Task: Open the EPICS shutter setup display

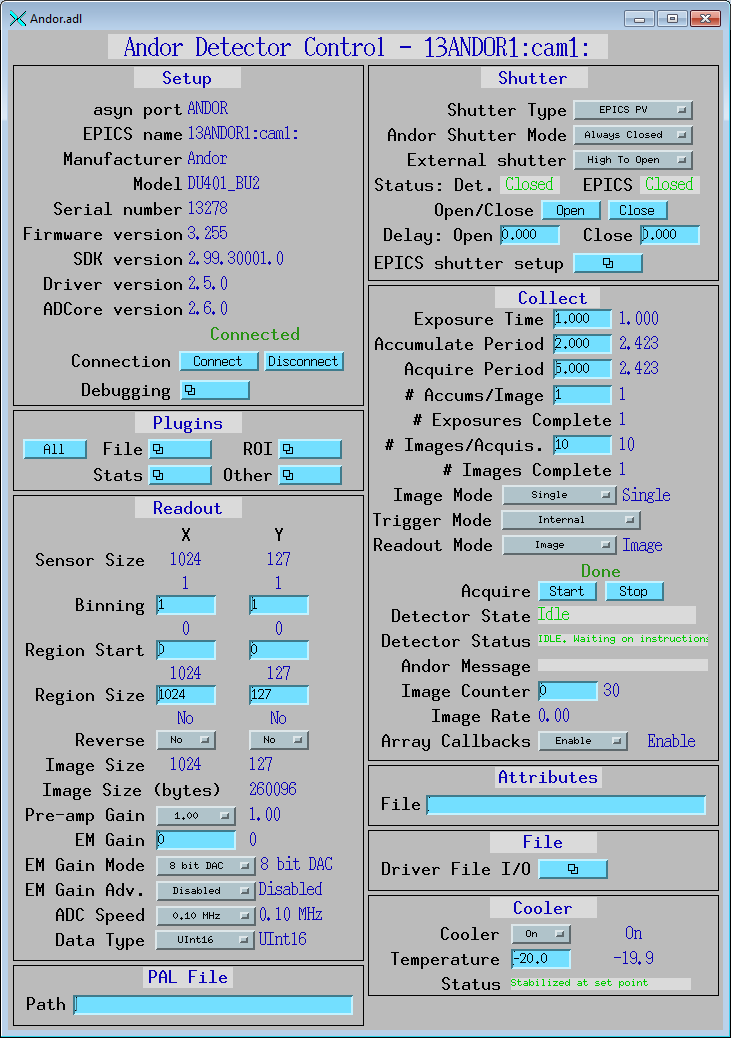Action: (608, 263)
